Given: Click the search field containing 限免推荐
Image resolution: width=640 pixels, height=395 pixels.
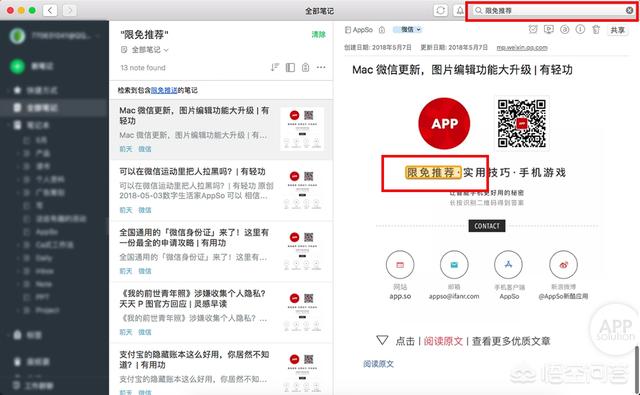Looking at the screenshot, I should (x=553, y=11).
